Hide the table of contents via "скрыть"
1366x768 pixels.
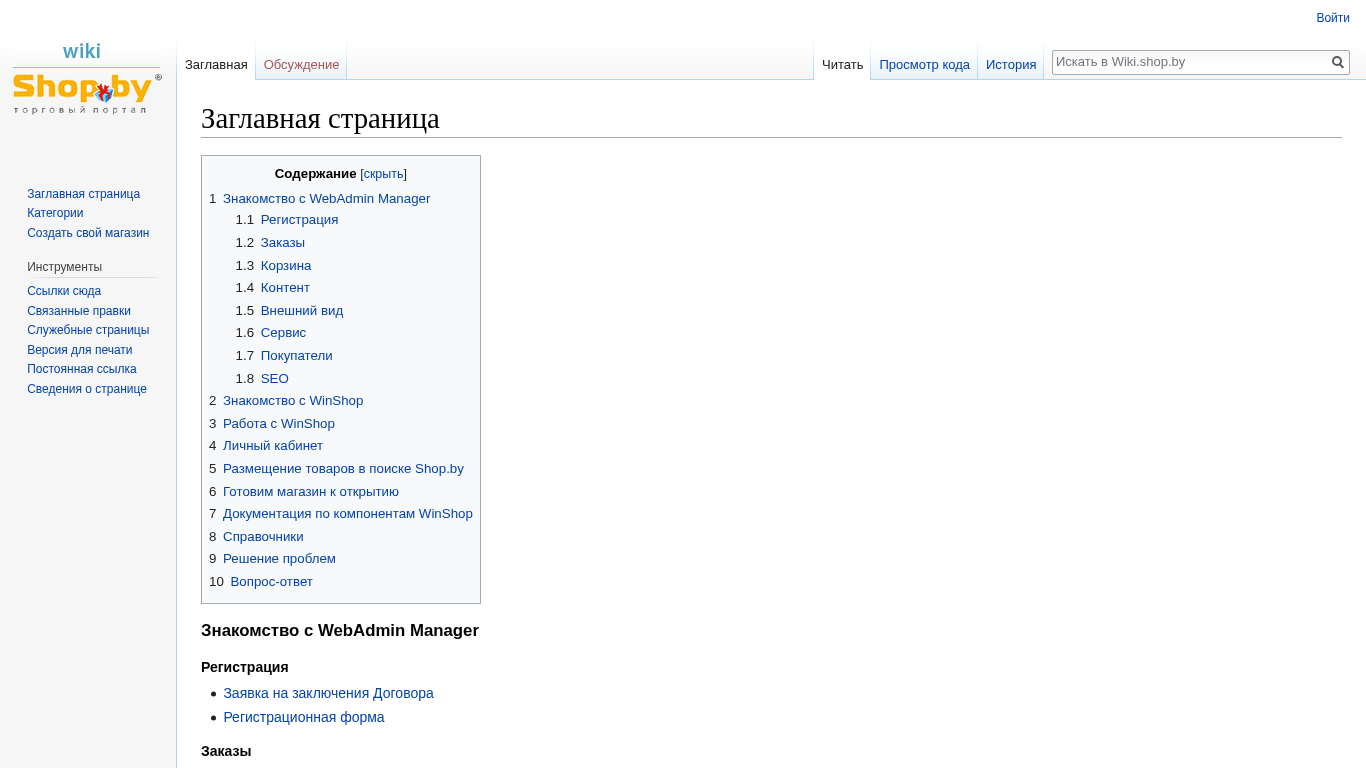pos(383,174)
